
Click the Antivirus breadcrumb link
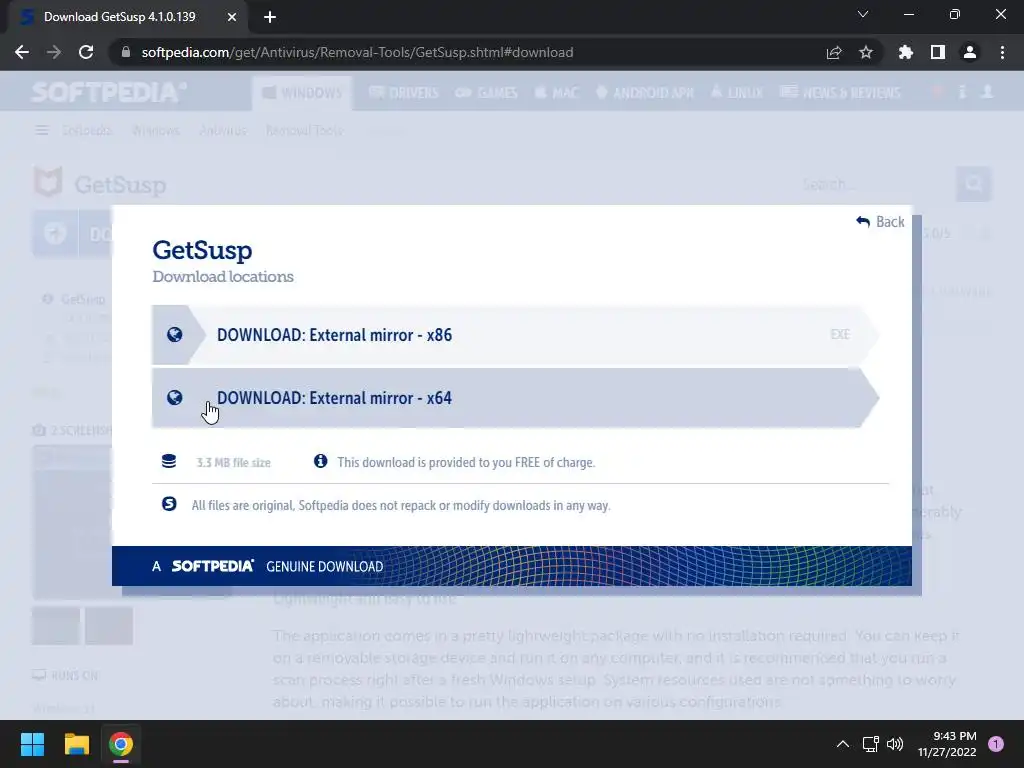(x=223, y=131)
